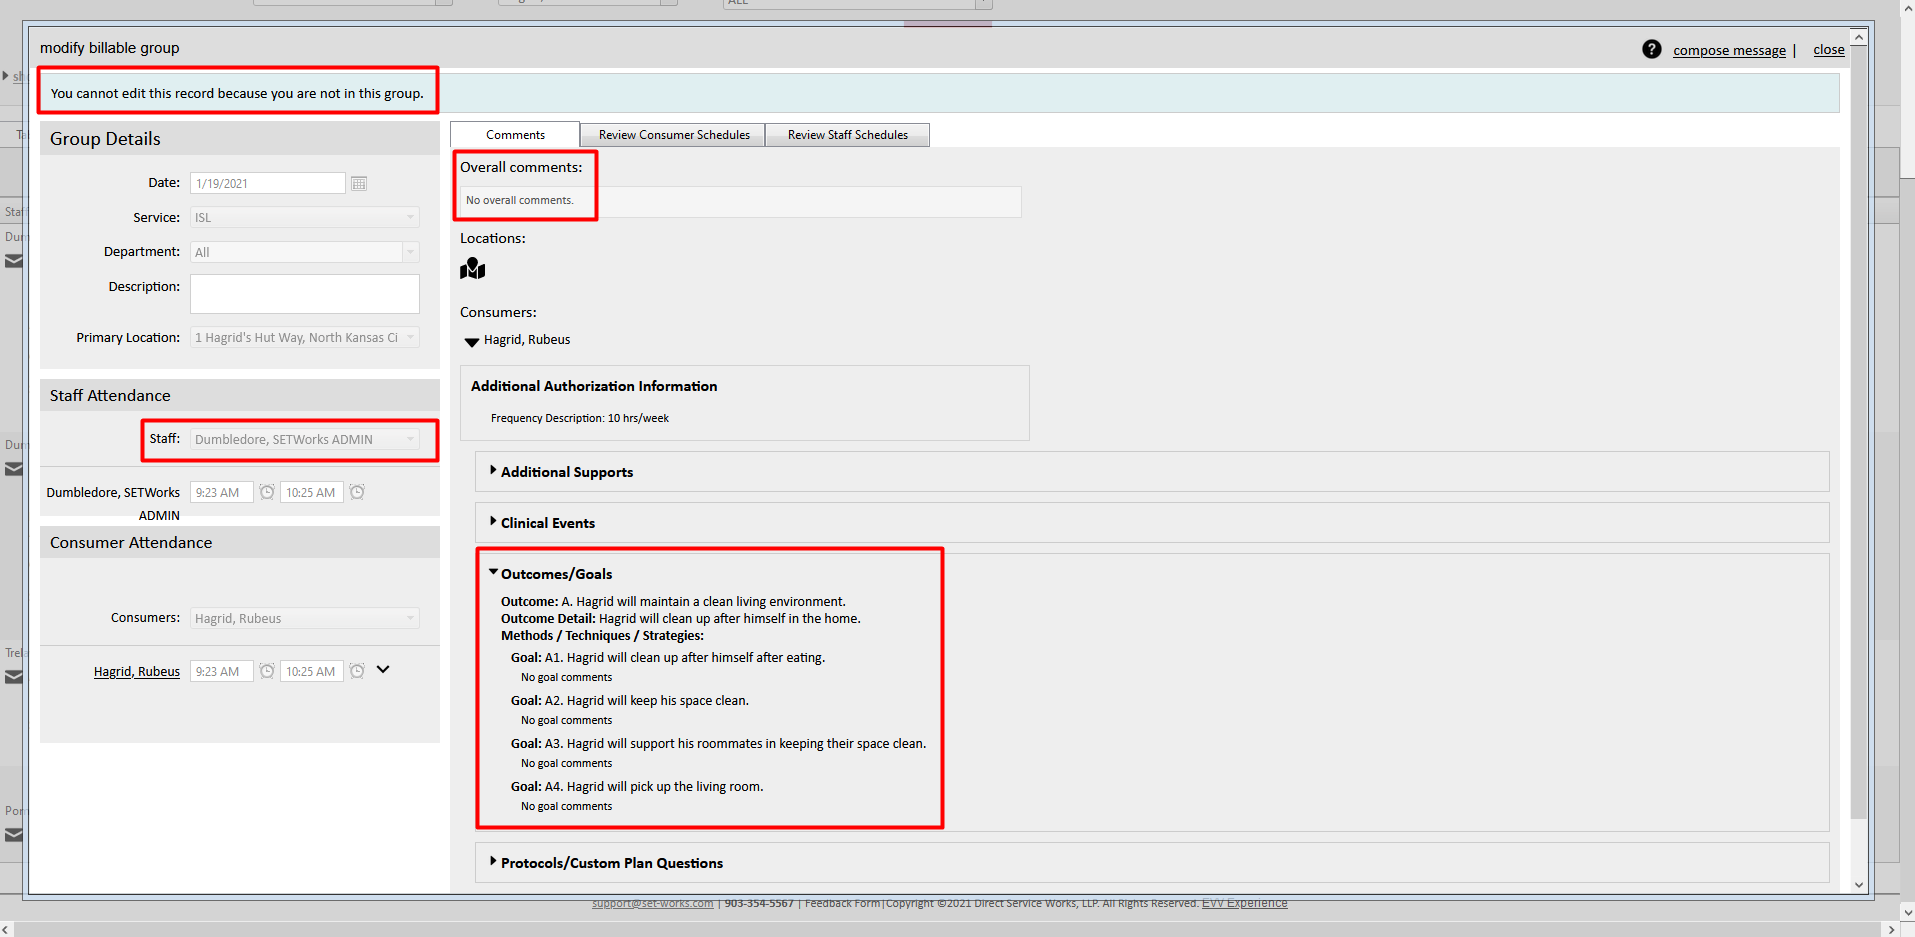Click the goal A1 clean up after eating text

click(668, 658)
